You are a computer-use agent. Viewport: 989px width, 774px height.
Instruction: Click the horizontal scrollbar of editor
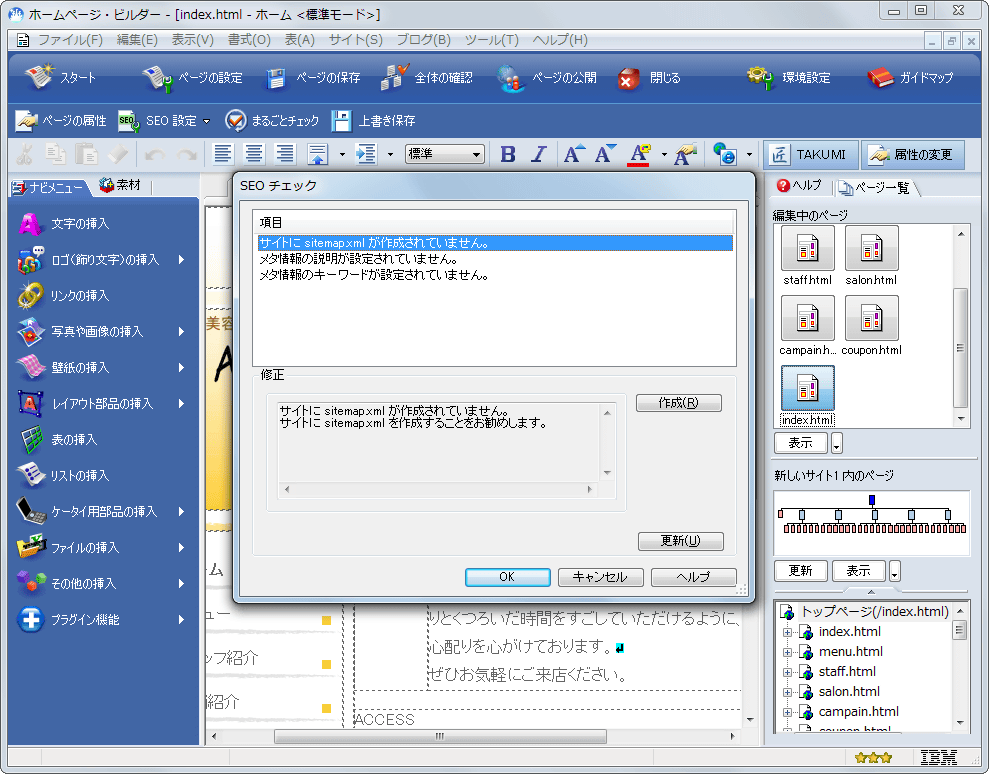point(440,736)
